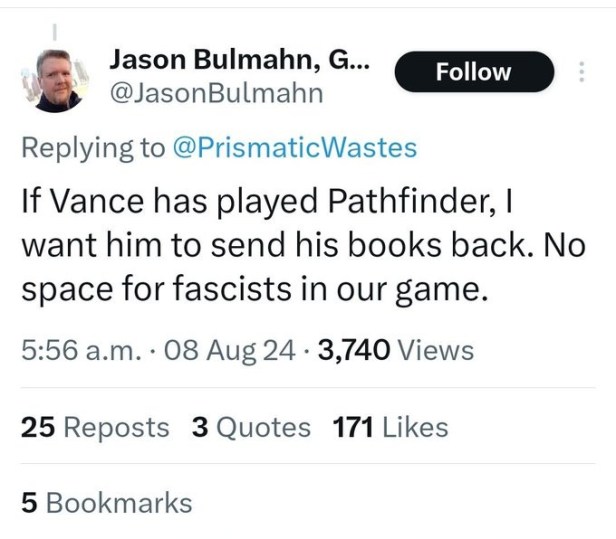Open the Jason Bulmahn display name
616x539 pixels.
pyautogui.click(x=238, y=61)
